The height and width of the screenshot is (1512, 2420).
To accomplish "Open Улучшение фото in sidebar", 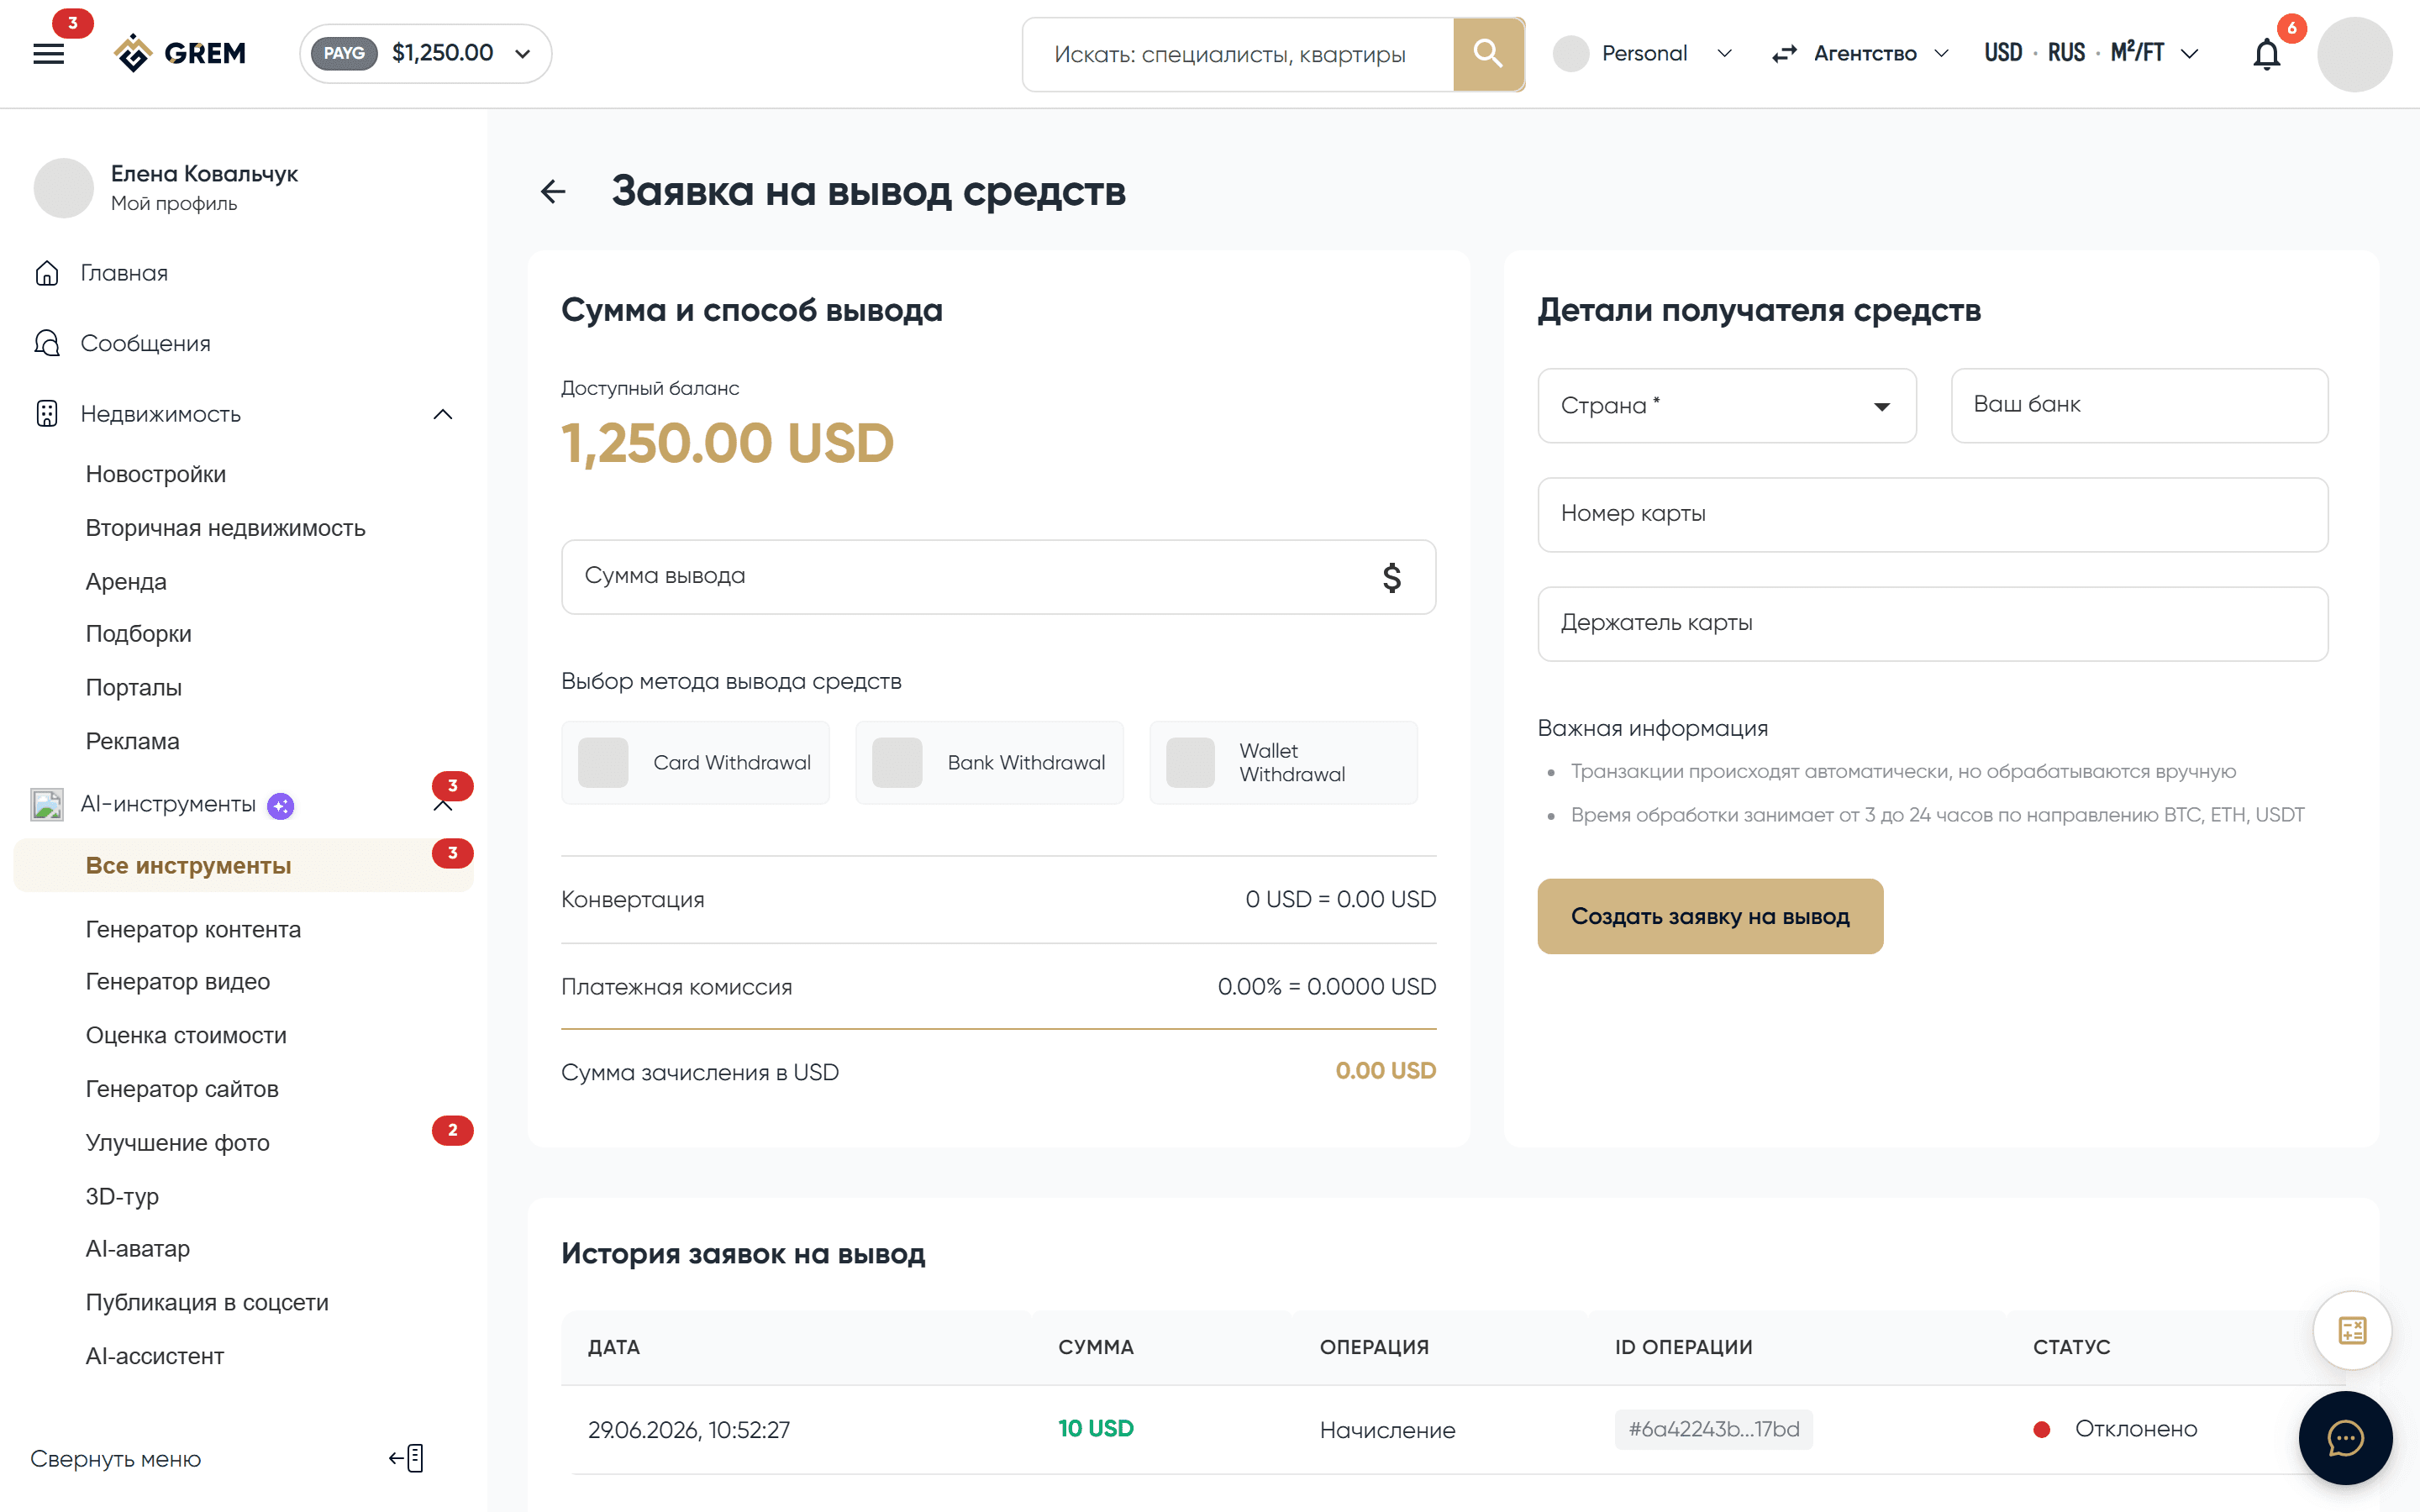I will 178,1142.
